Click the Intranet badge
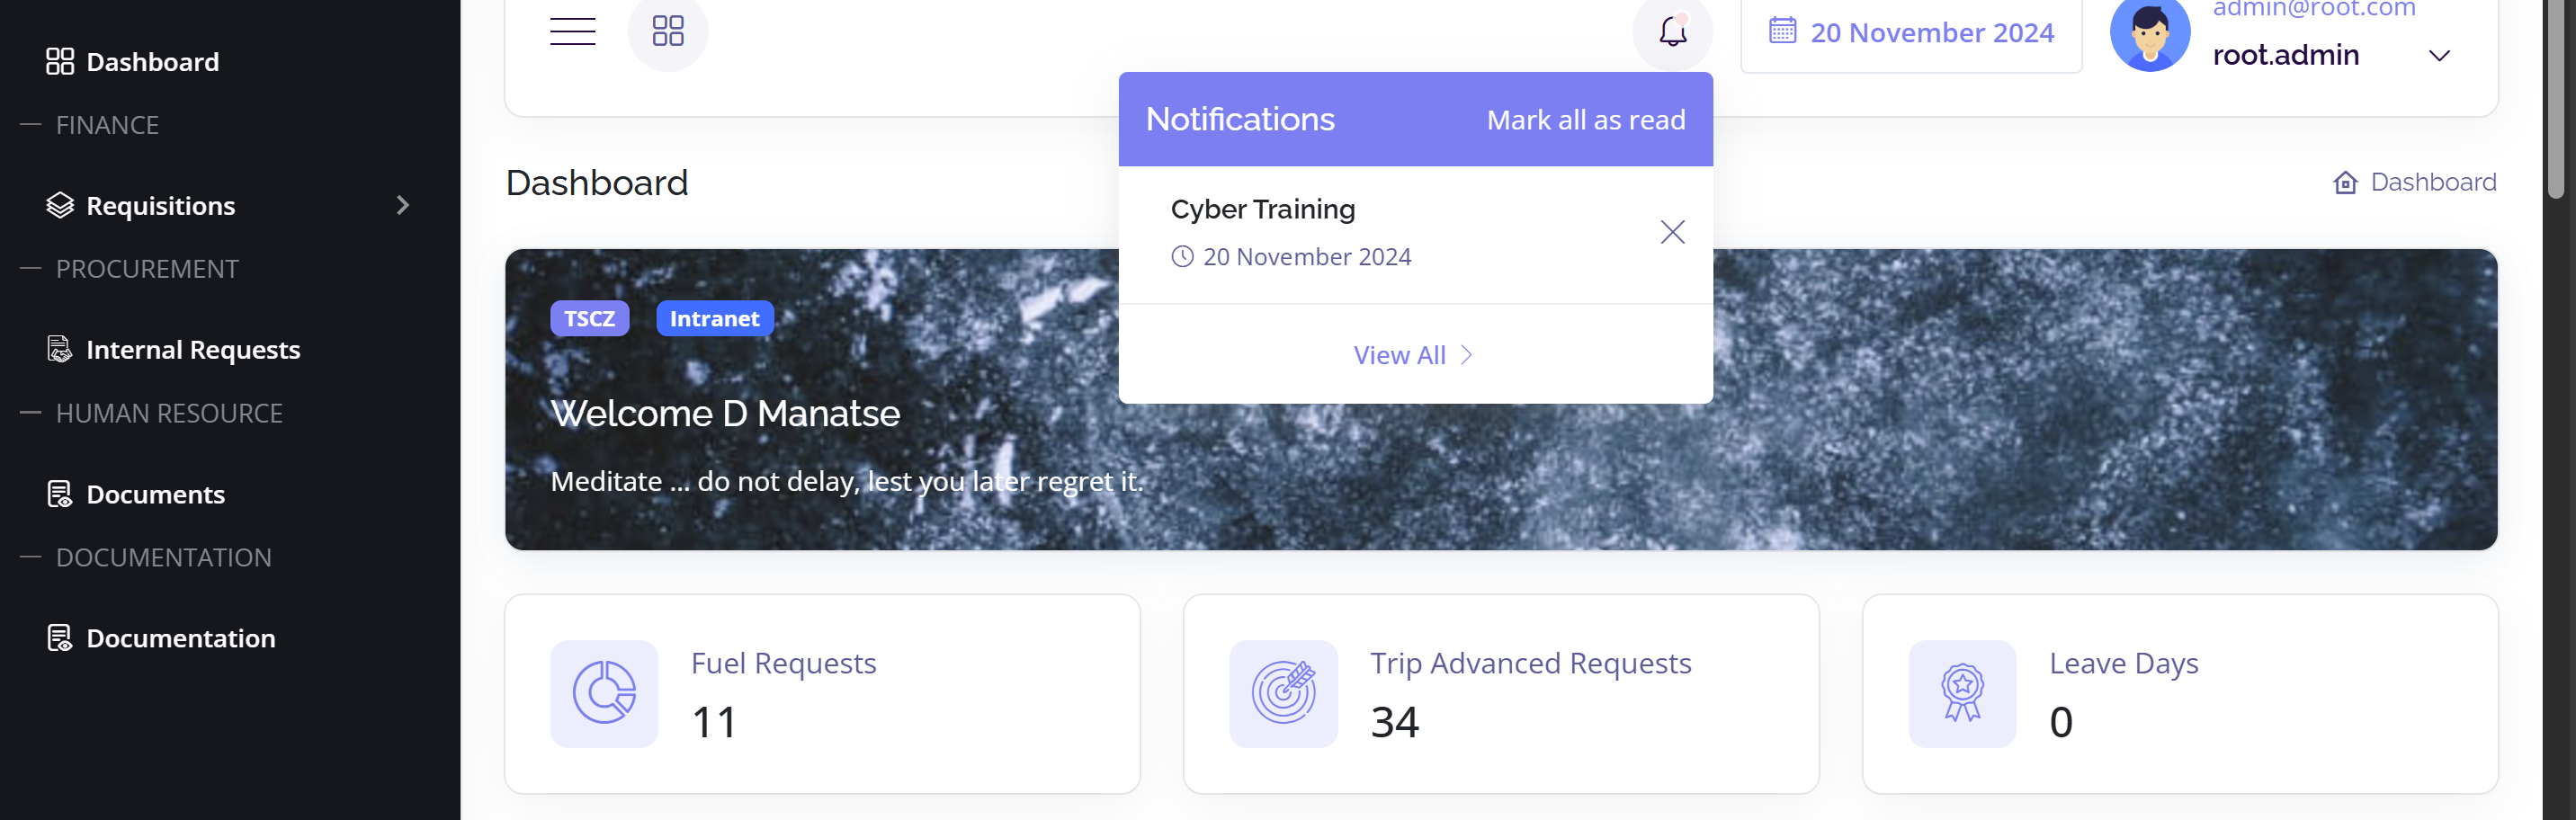2576x820 pixels. pyautogui.click(x=714, y=319)
